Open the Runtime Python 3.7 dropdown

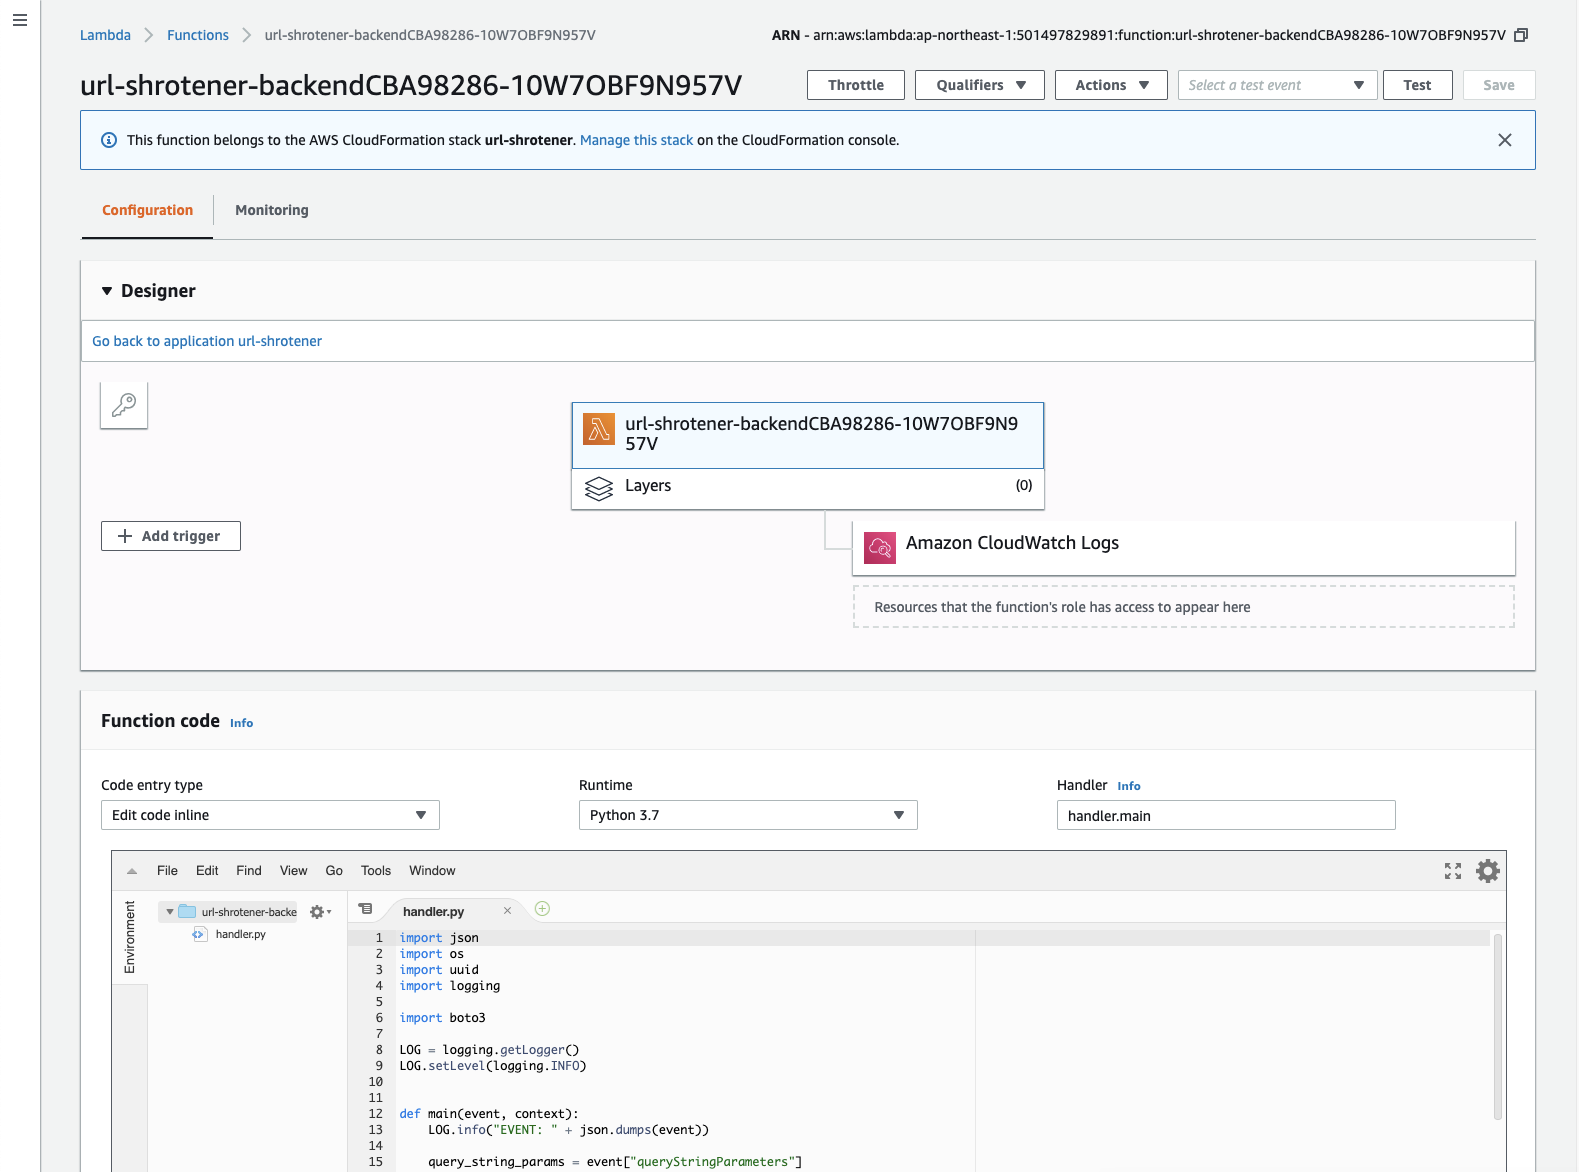point(748,815)
